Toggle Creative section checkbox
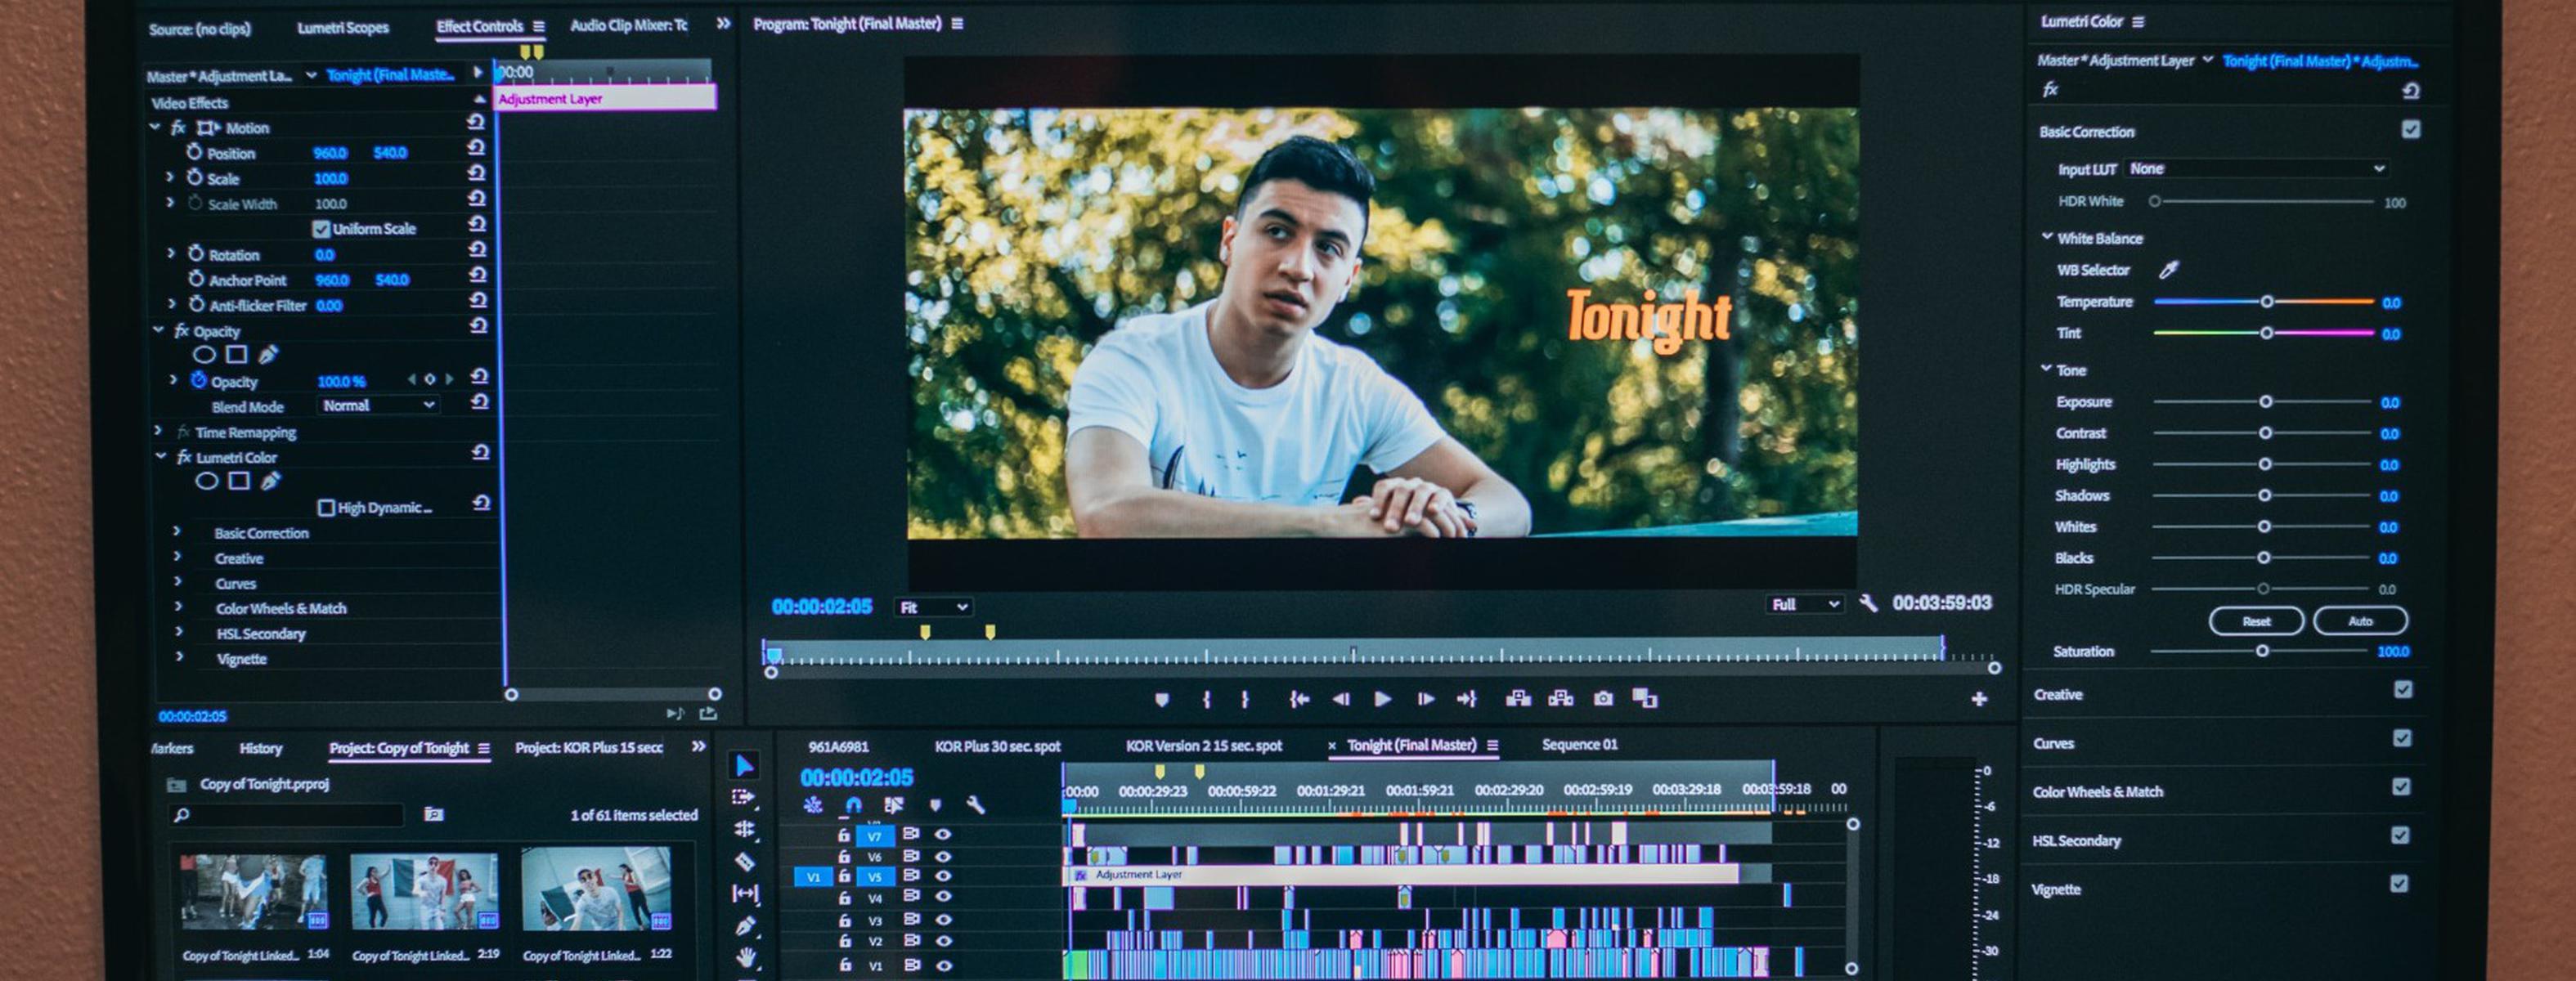Viewport: 2576px width, 981px height. pos(2403,690)
